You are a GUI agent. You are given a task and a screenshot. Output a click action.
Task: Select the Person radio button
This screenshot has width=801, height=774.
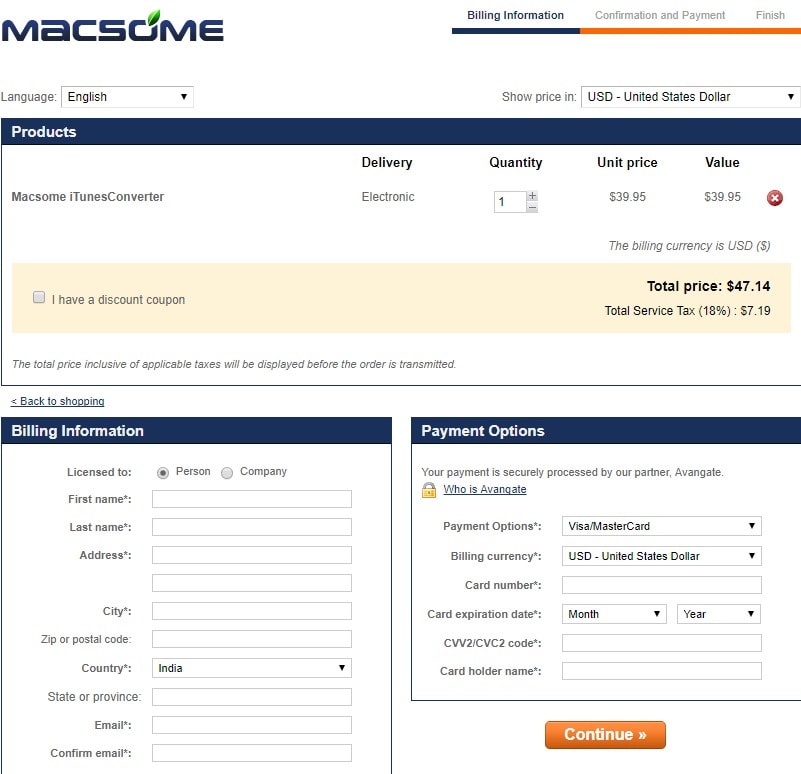(x=162, y=473)
